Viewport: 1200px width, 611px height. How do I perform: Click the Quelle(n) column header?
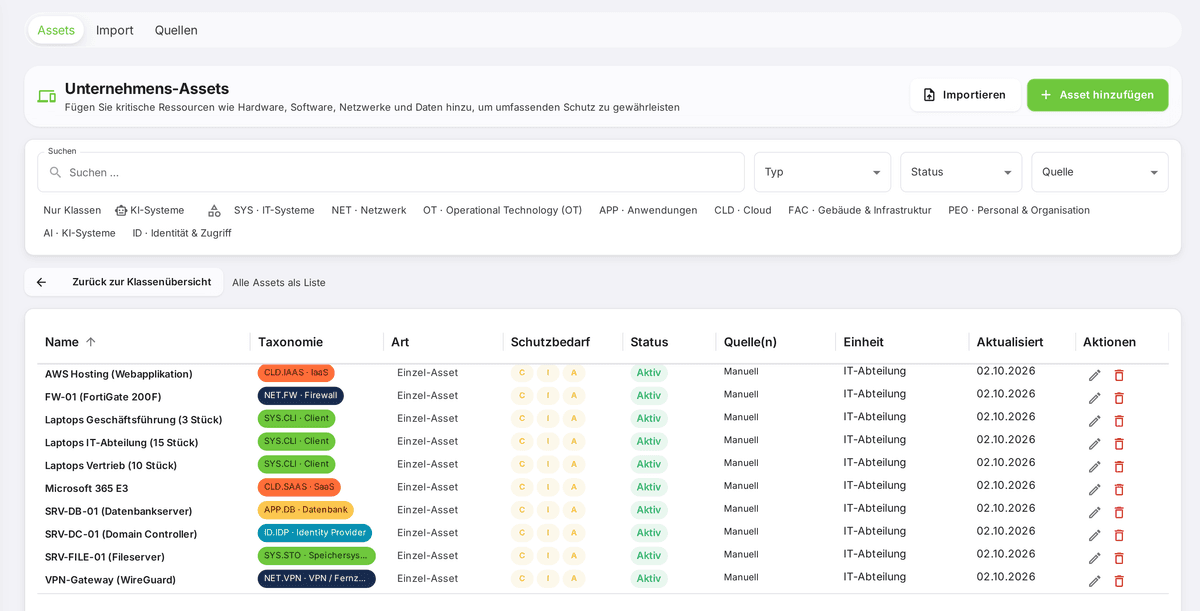coord(750,342)
